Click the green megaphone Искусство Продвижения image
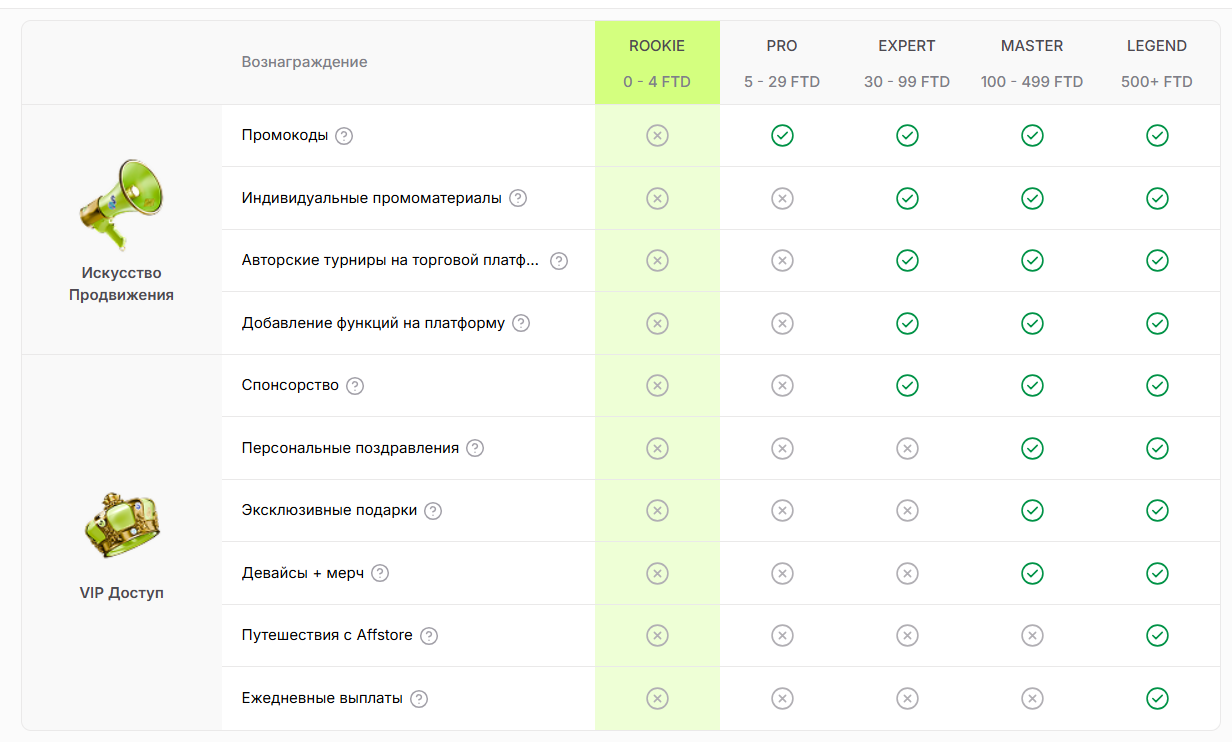 [x=121, y=203]
